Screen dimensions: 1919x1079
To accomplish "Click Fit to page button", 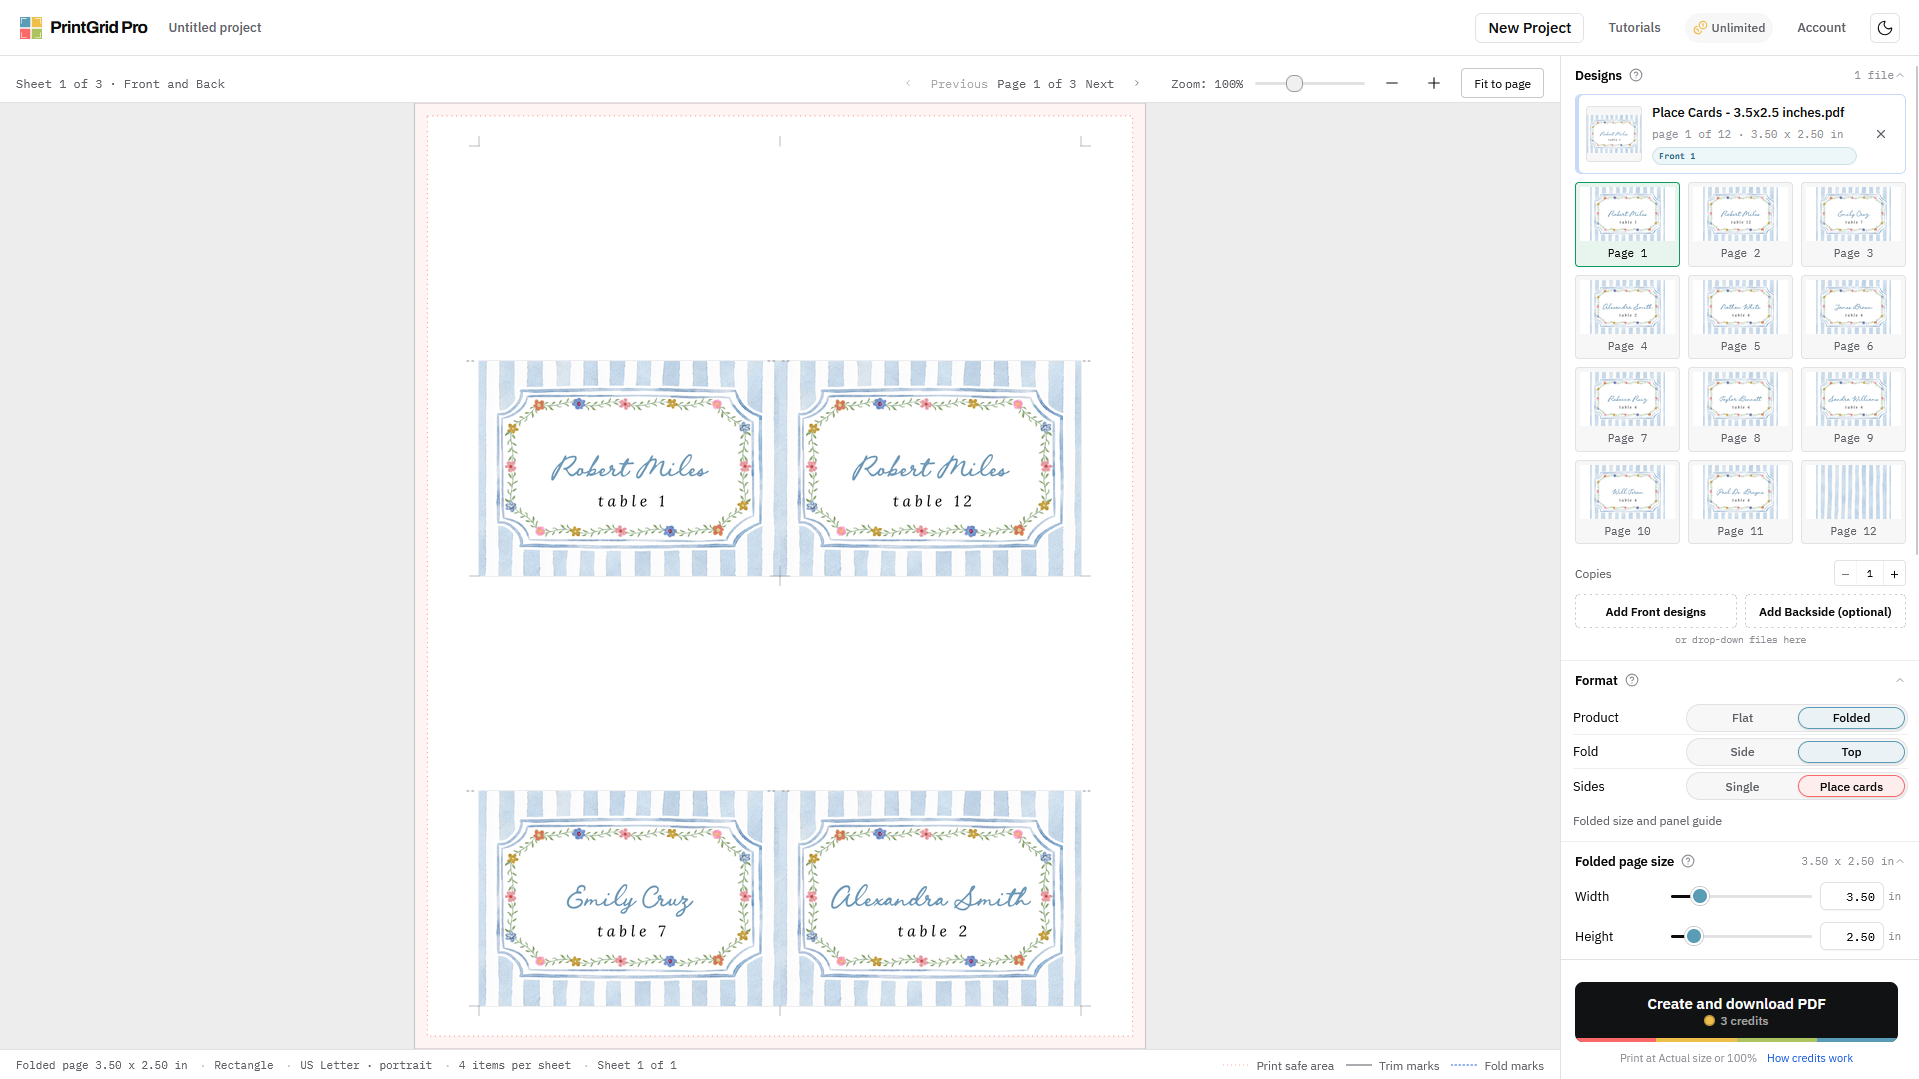I will click(x=1502, y=84).
